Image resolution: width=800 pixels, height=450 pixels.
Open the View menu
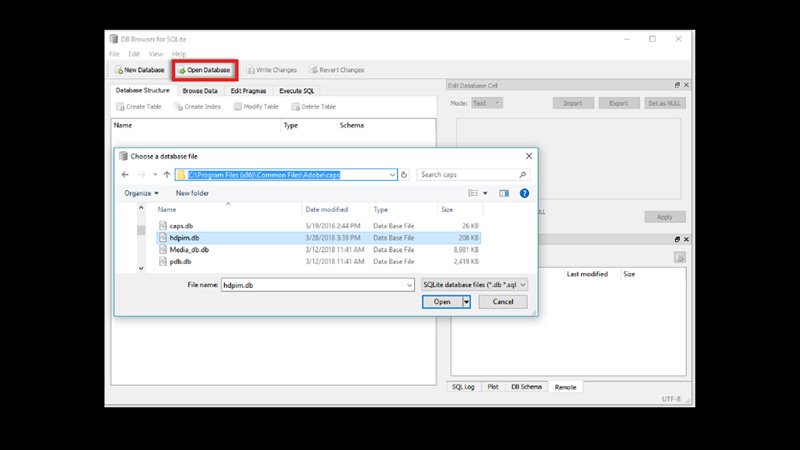pos(156,54)
